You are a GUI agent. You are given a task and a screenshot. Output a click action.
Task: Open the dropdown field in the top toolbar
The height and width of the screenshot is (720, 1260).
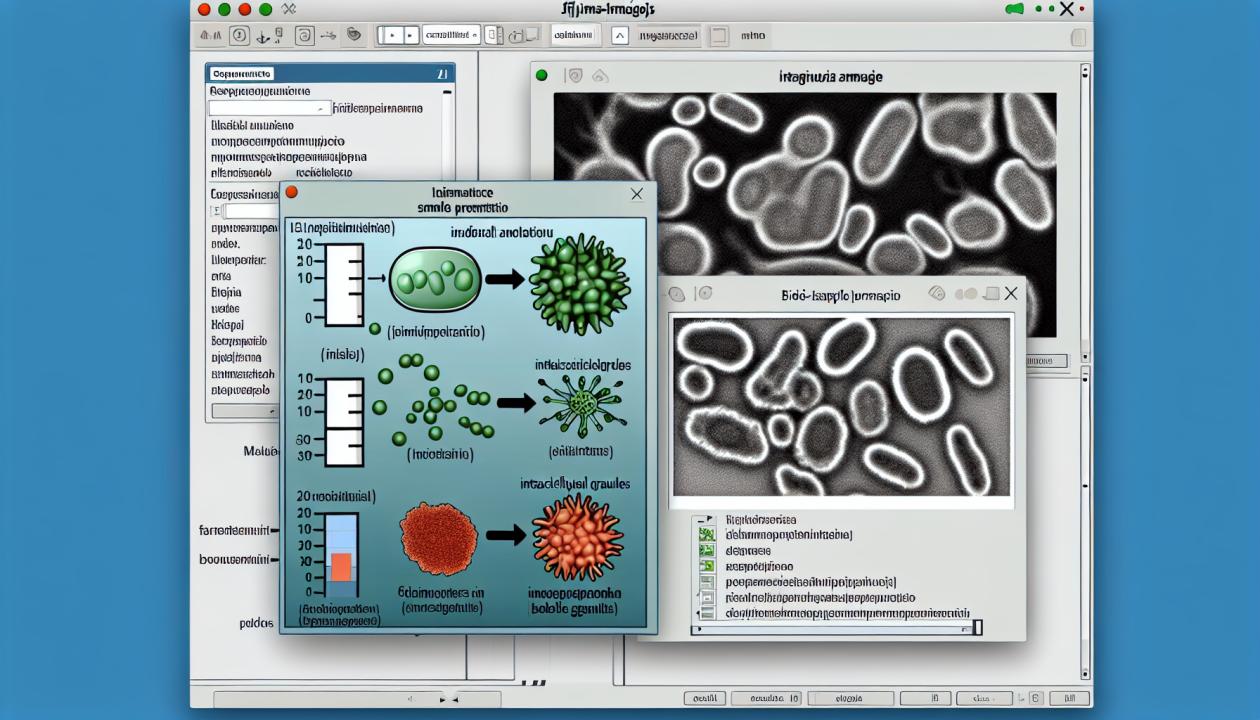(x=448, y=35)
